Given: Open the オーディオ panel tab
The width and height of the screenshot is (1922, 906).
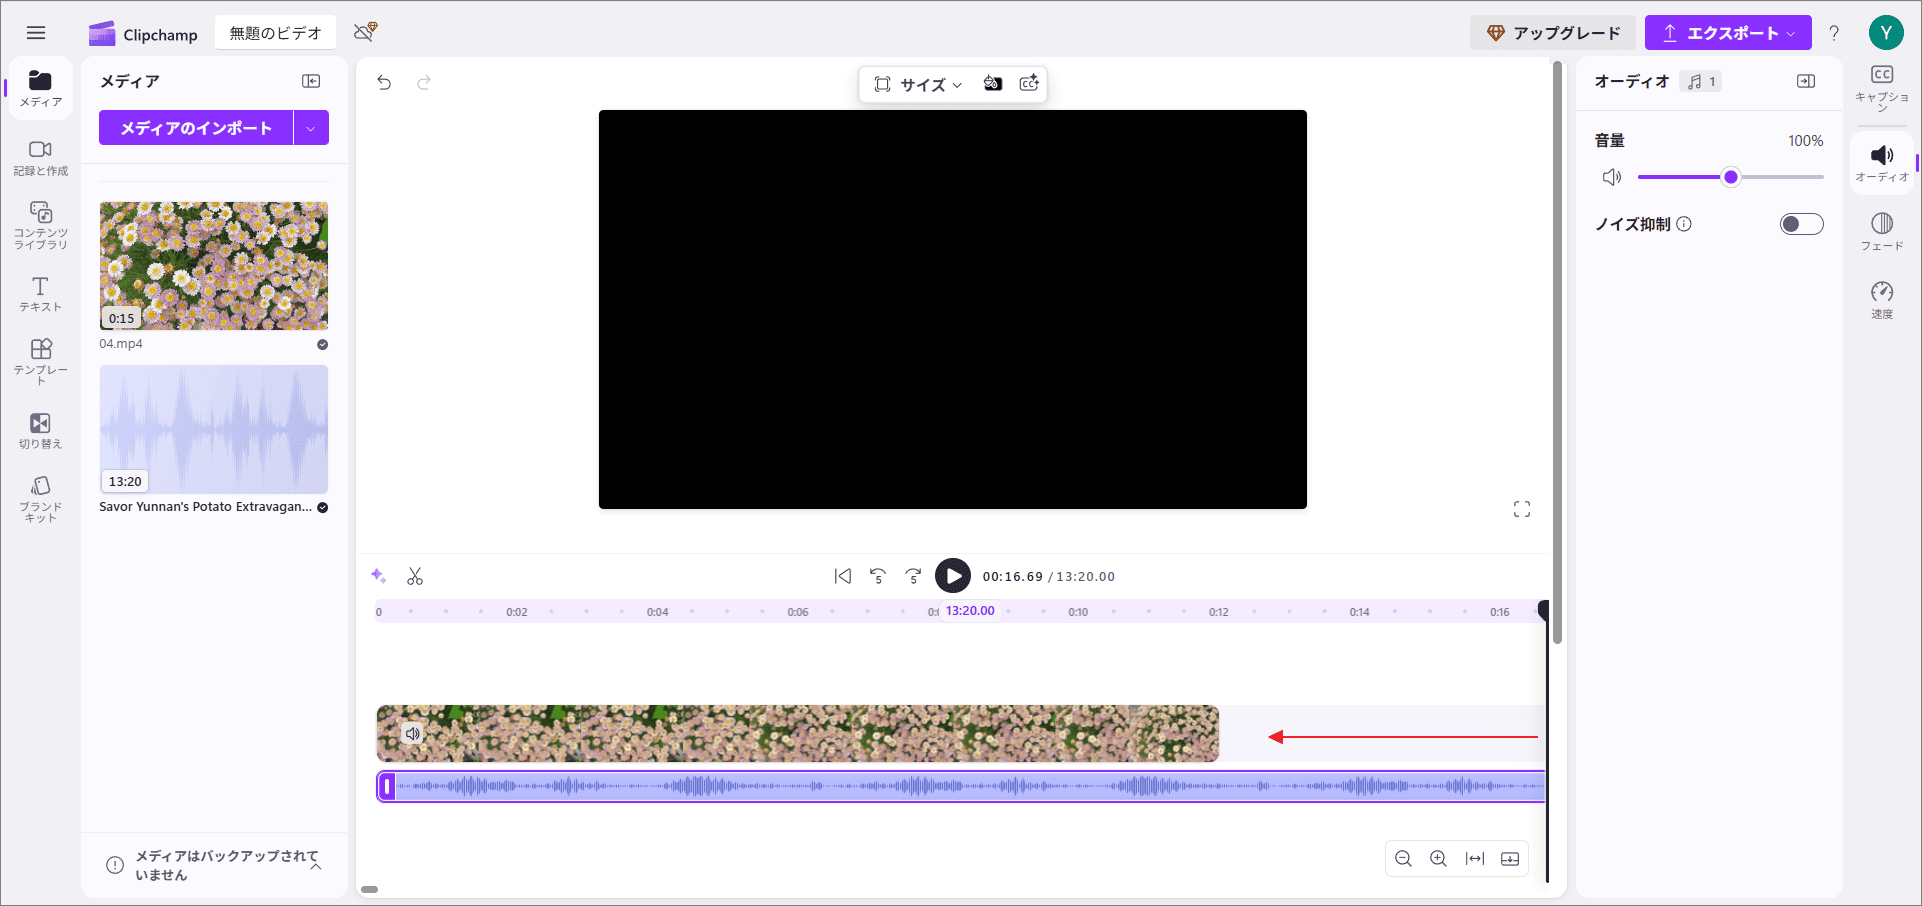Looking at the screenshot, I should tap(1882, 163).
